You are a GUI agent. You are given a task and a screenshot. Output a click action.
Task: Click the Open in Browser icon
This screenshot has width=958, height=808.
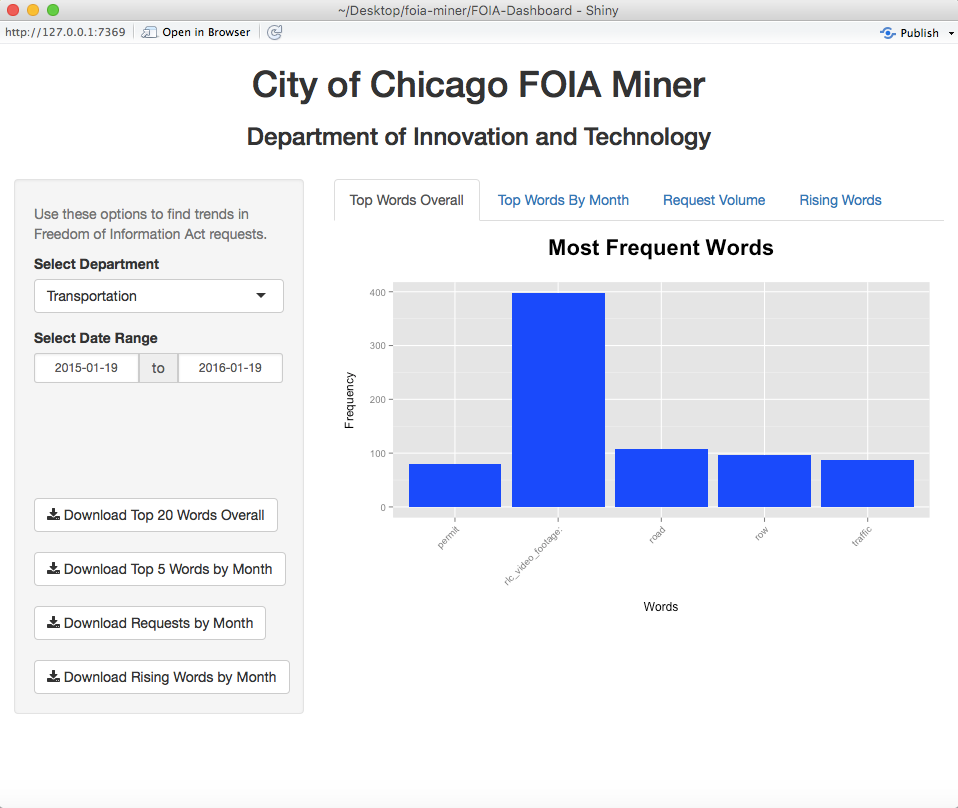pos(149,32)
